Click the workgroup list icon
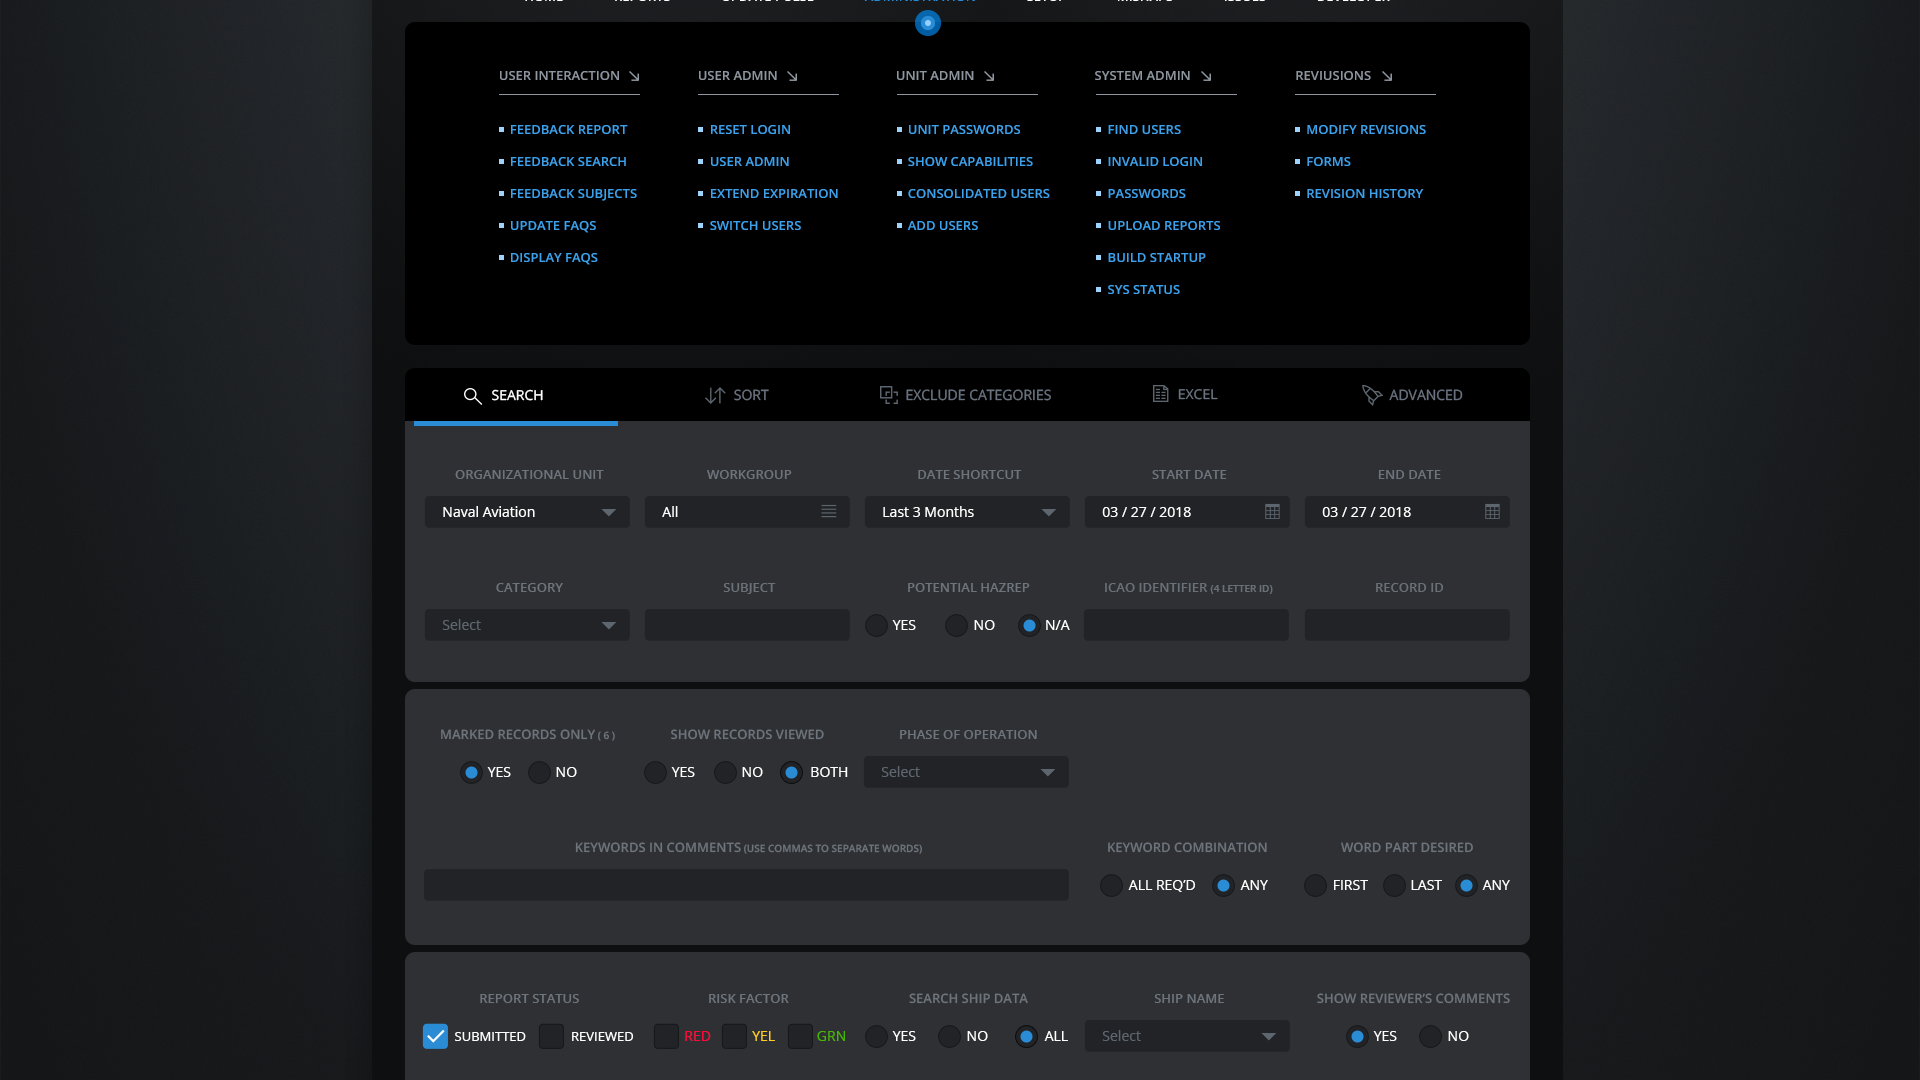Screen dimensions: 1920x1080 click(829, 512)
